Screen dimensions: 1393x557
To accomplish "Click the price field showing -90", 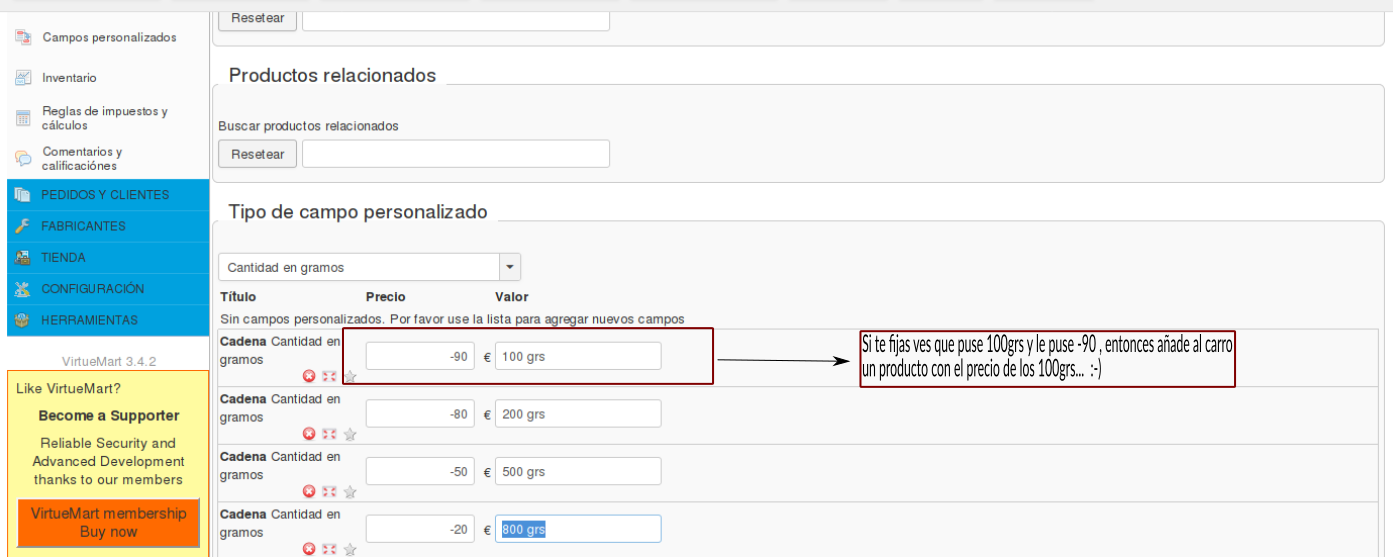I will click(x=420, y=356).
